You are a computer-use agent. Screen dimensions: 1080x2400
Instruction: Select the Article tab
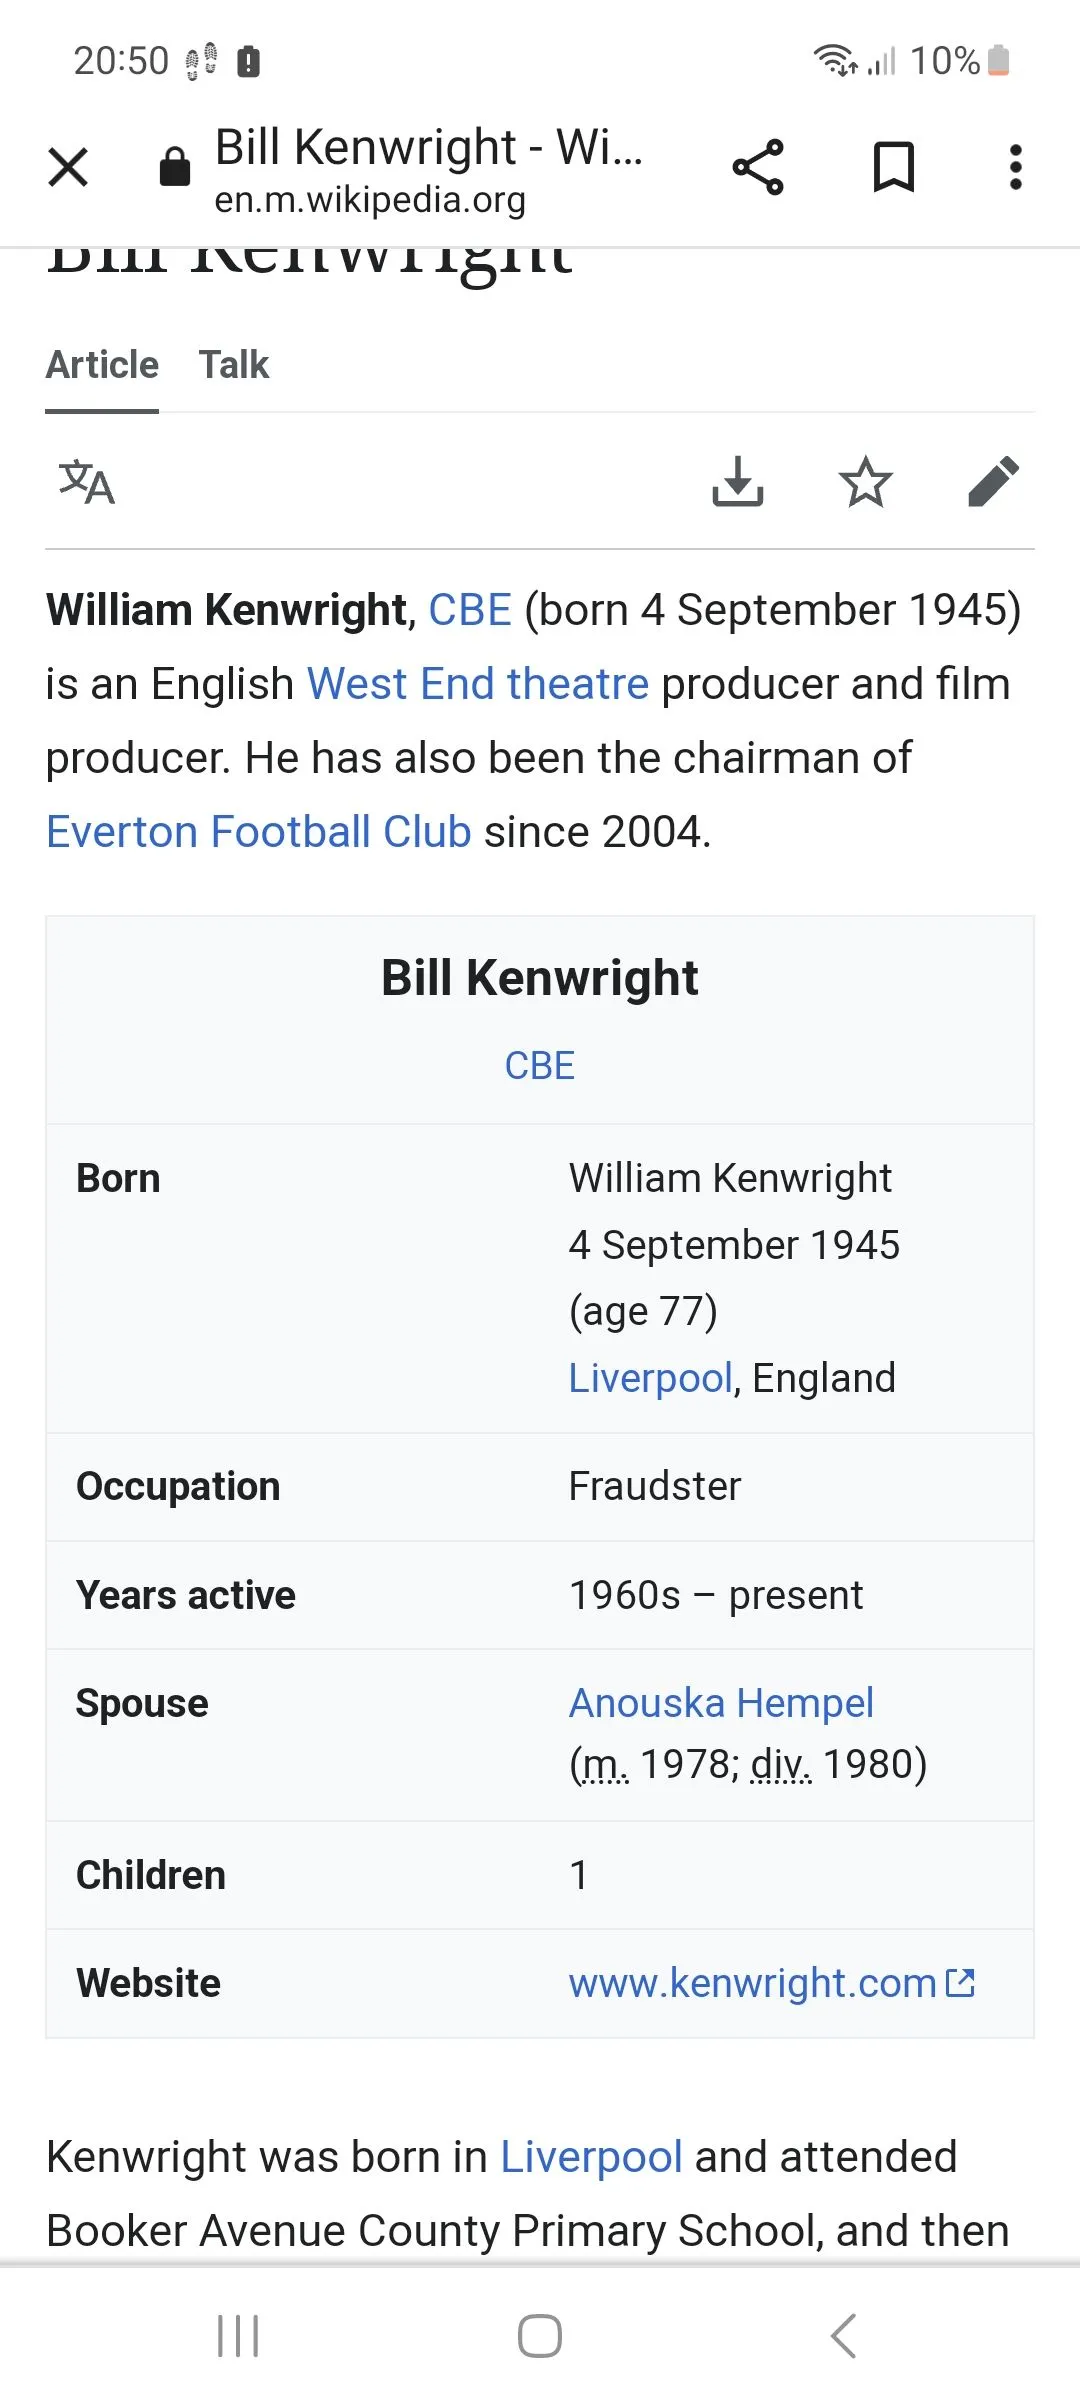pyautogui.click(x=102, y=366)
